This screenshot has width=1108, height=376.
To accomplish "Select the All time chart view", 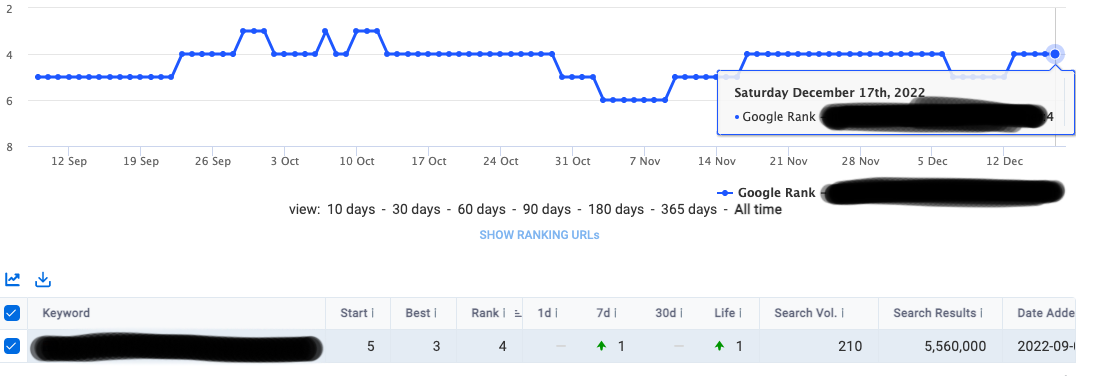I will pos(758,210).
